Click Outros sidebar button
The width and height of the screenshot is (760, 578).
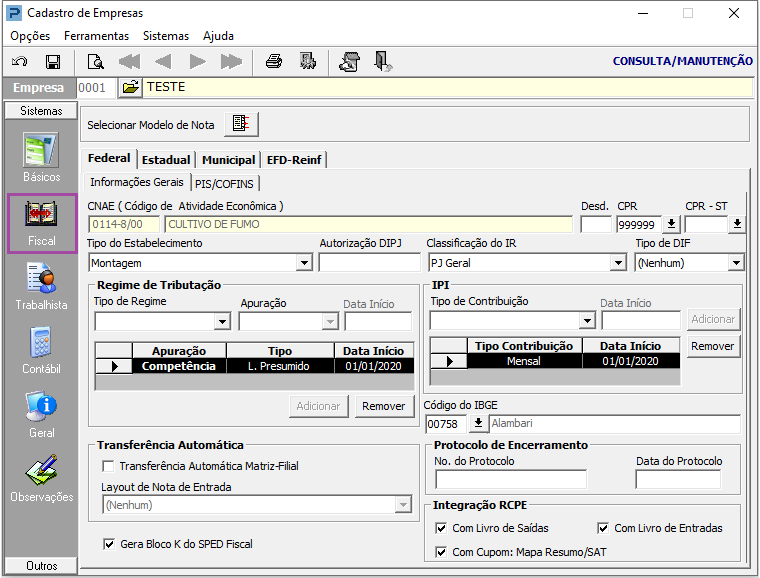[41, 565]
